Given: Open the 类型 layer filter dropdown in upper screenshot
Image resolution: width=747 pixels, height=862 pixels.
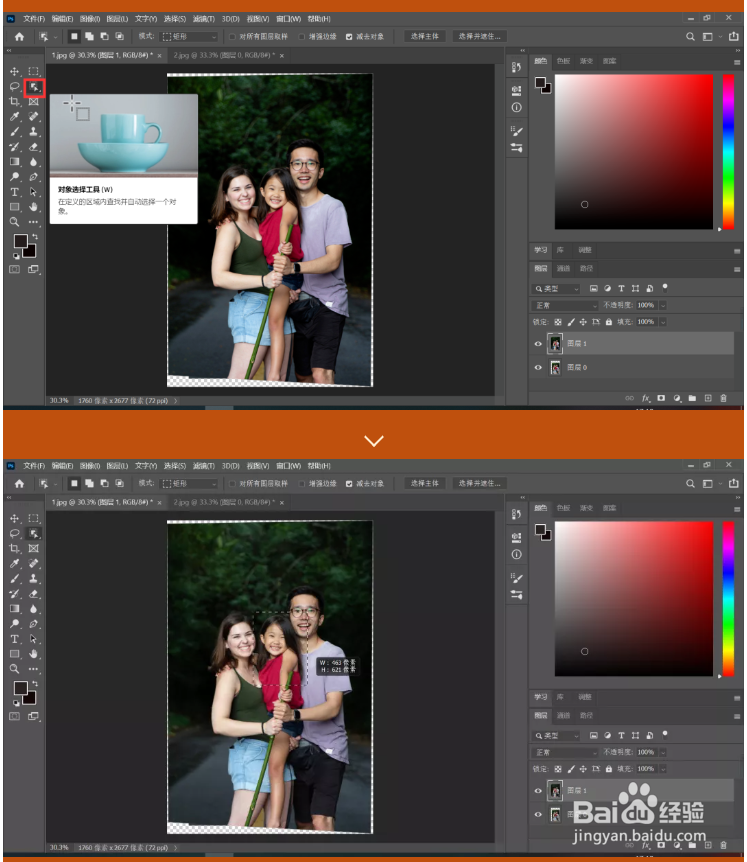Looking at the screenshot, I should tap(556, 289).
